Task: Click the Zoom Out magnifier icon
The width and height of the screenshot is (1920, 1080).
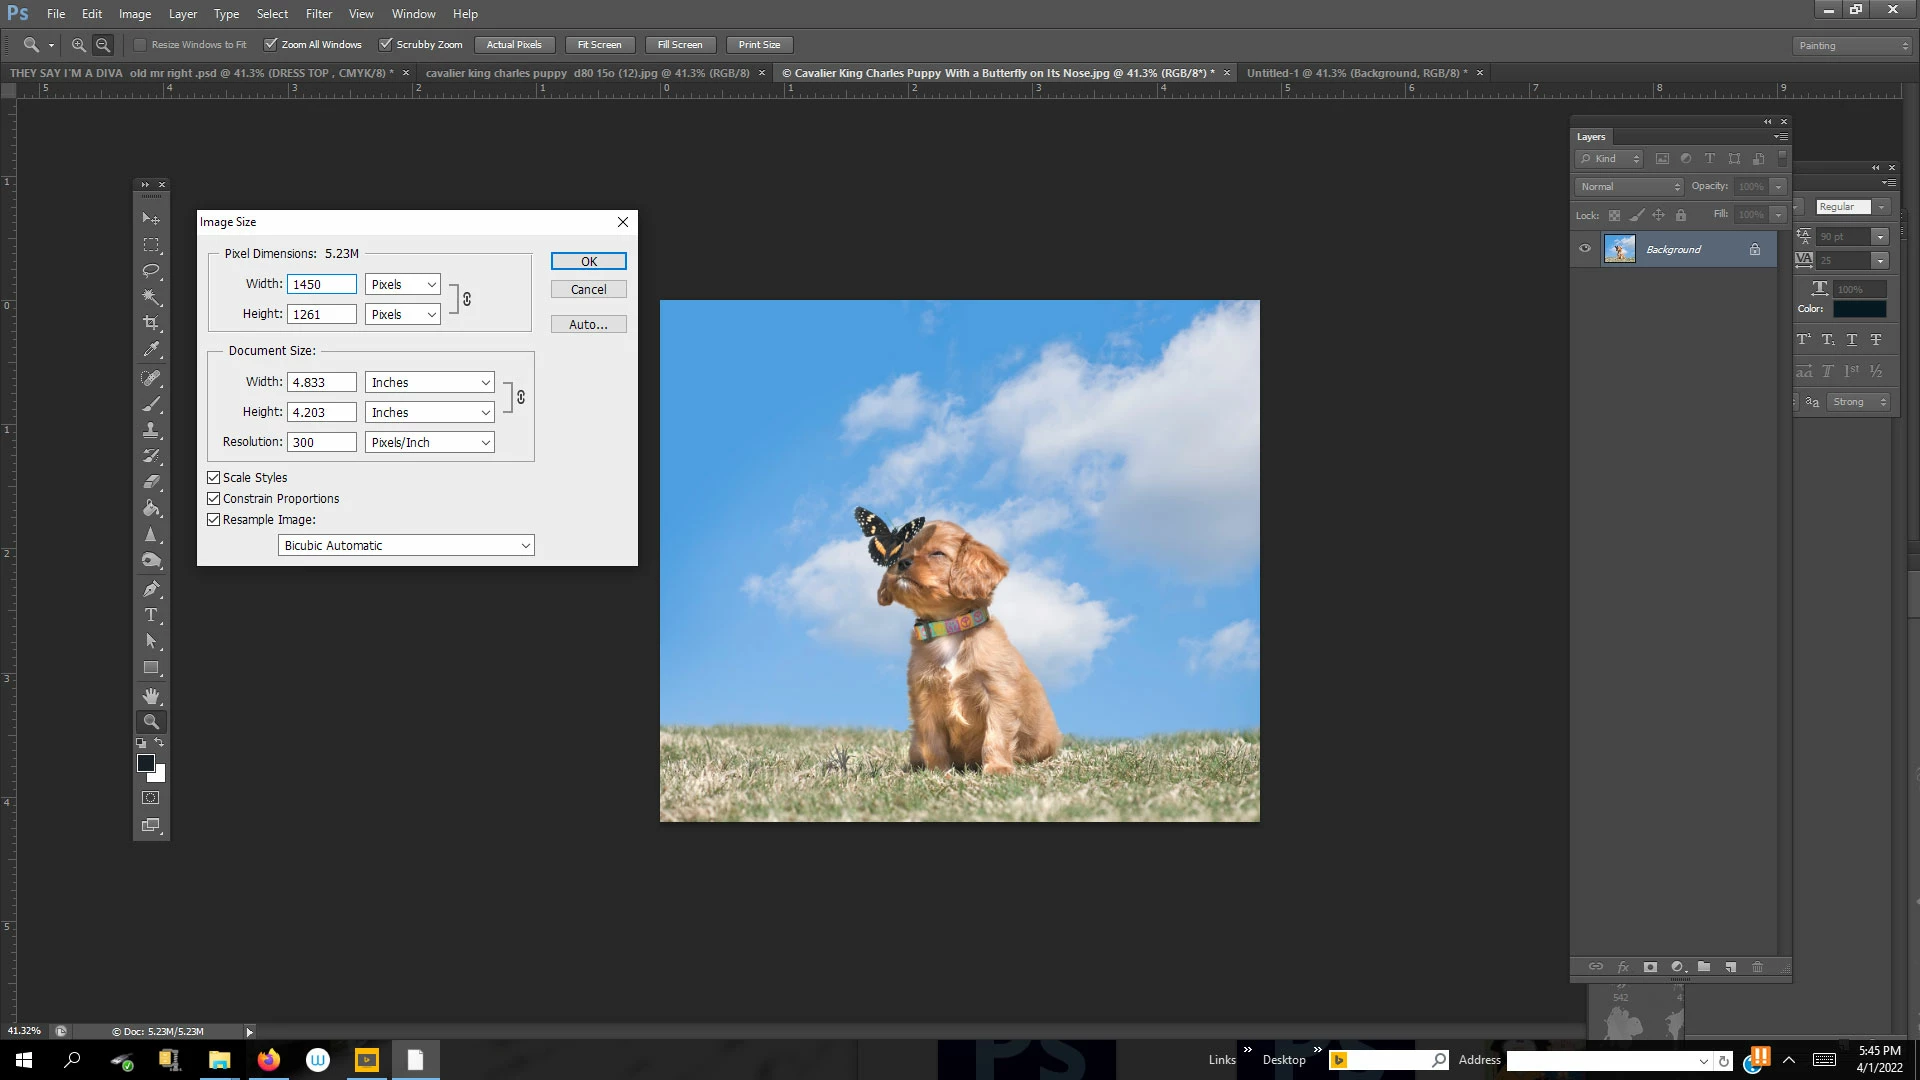Action: [x=103, y=45]
